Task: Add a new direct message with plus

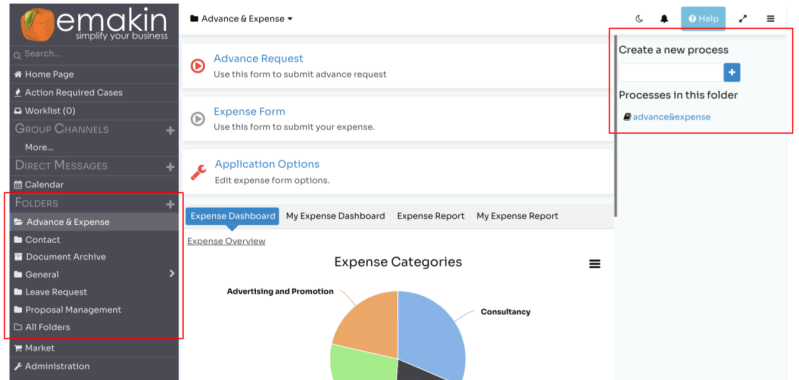Action: (x=170, y=167)
